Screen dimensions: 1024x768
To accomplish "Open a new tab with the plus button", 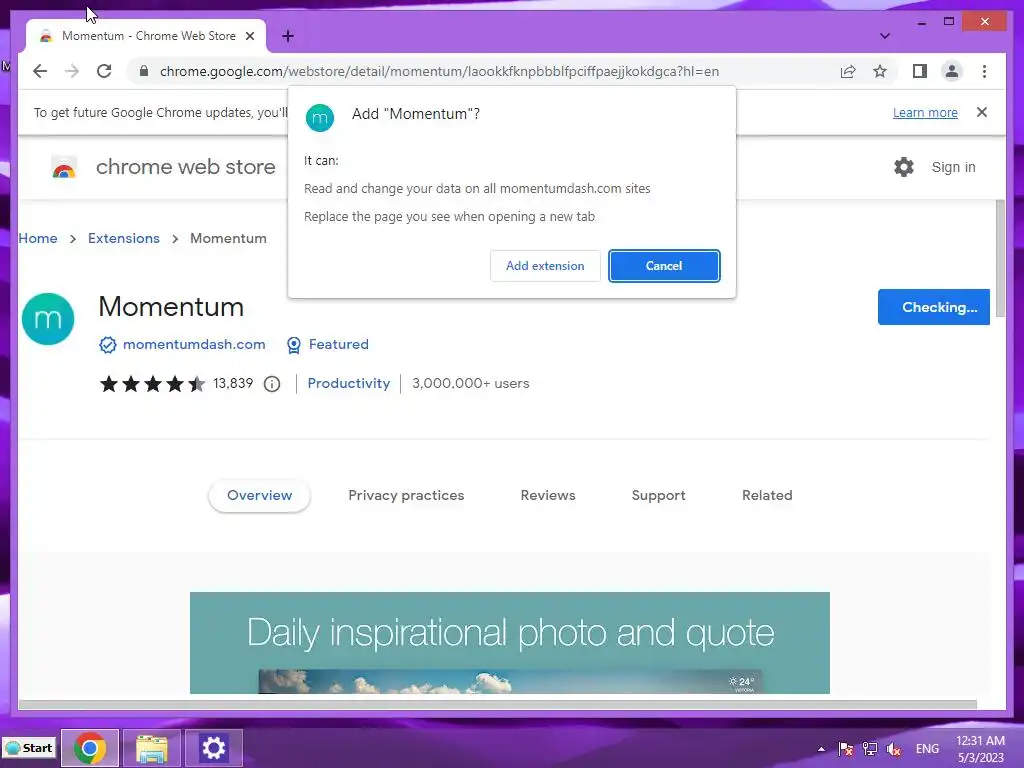I will pyautogui.click(x=288, y=36).
